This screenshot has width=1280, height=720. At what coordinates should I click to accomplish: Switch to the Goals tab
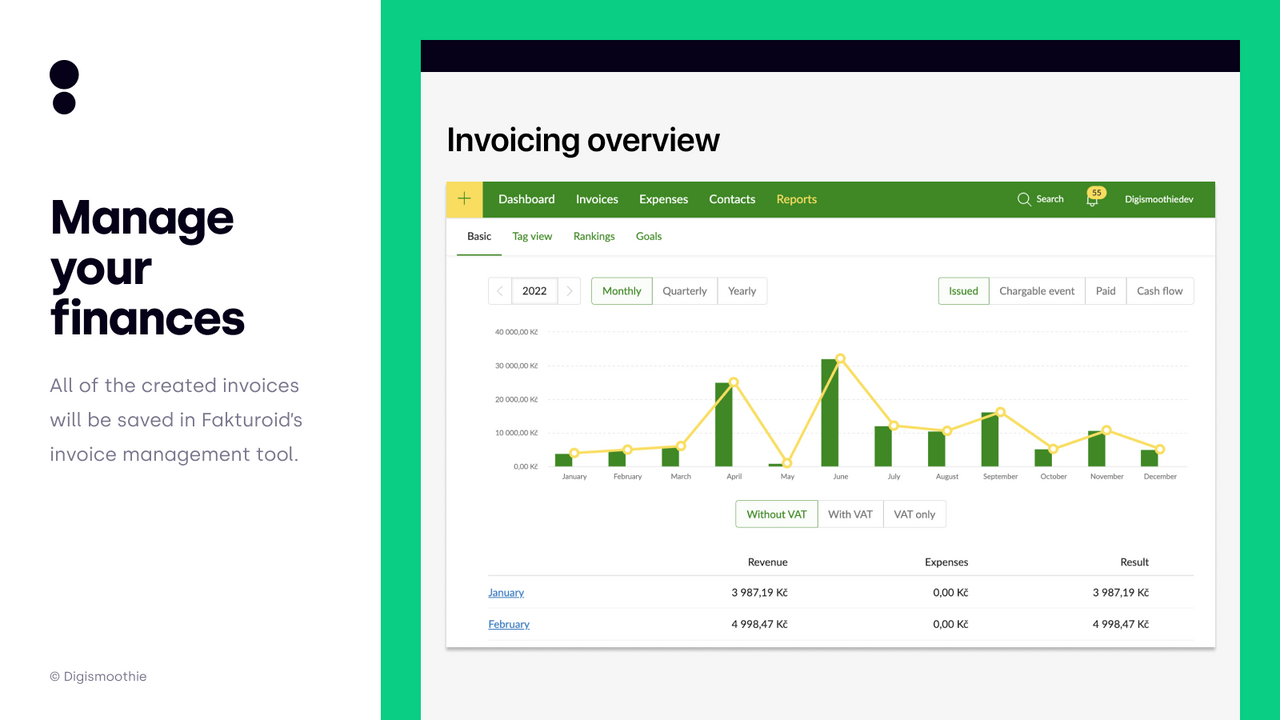pos(649,236)
